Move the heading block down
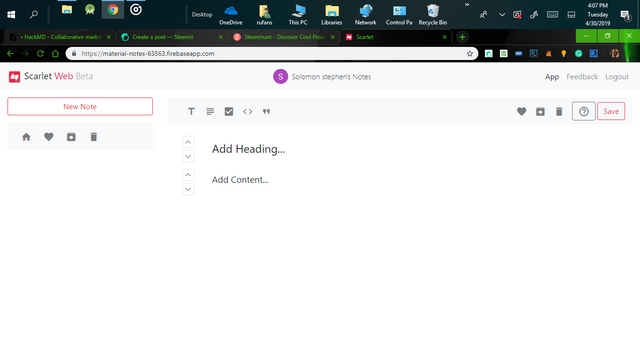The image size is (640, 360). 188,156
